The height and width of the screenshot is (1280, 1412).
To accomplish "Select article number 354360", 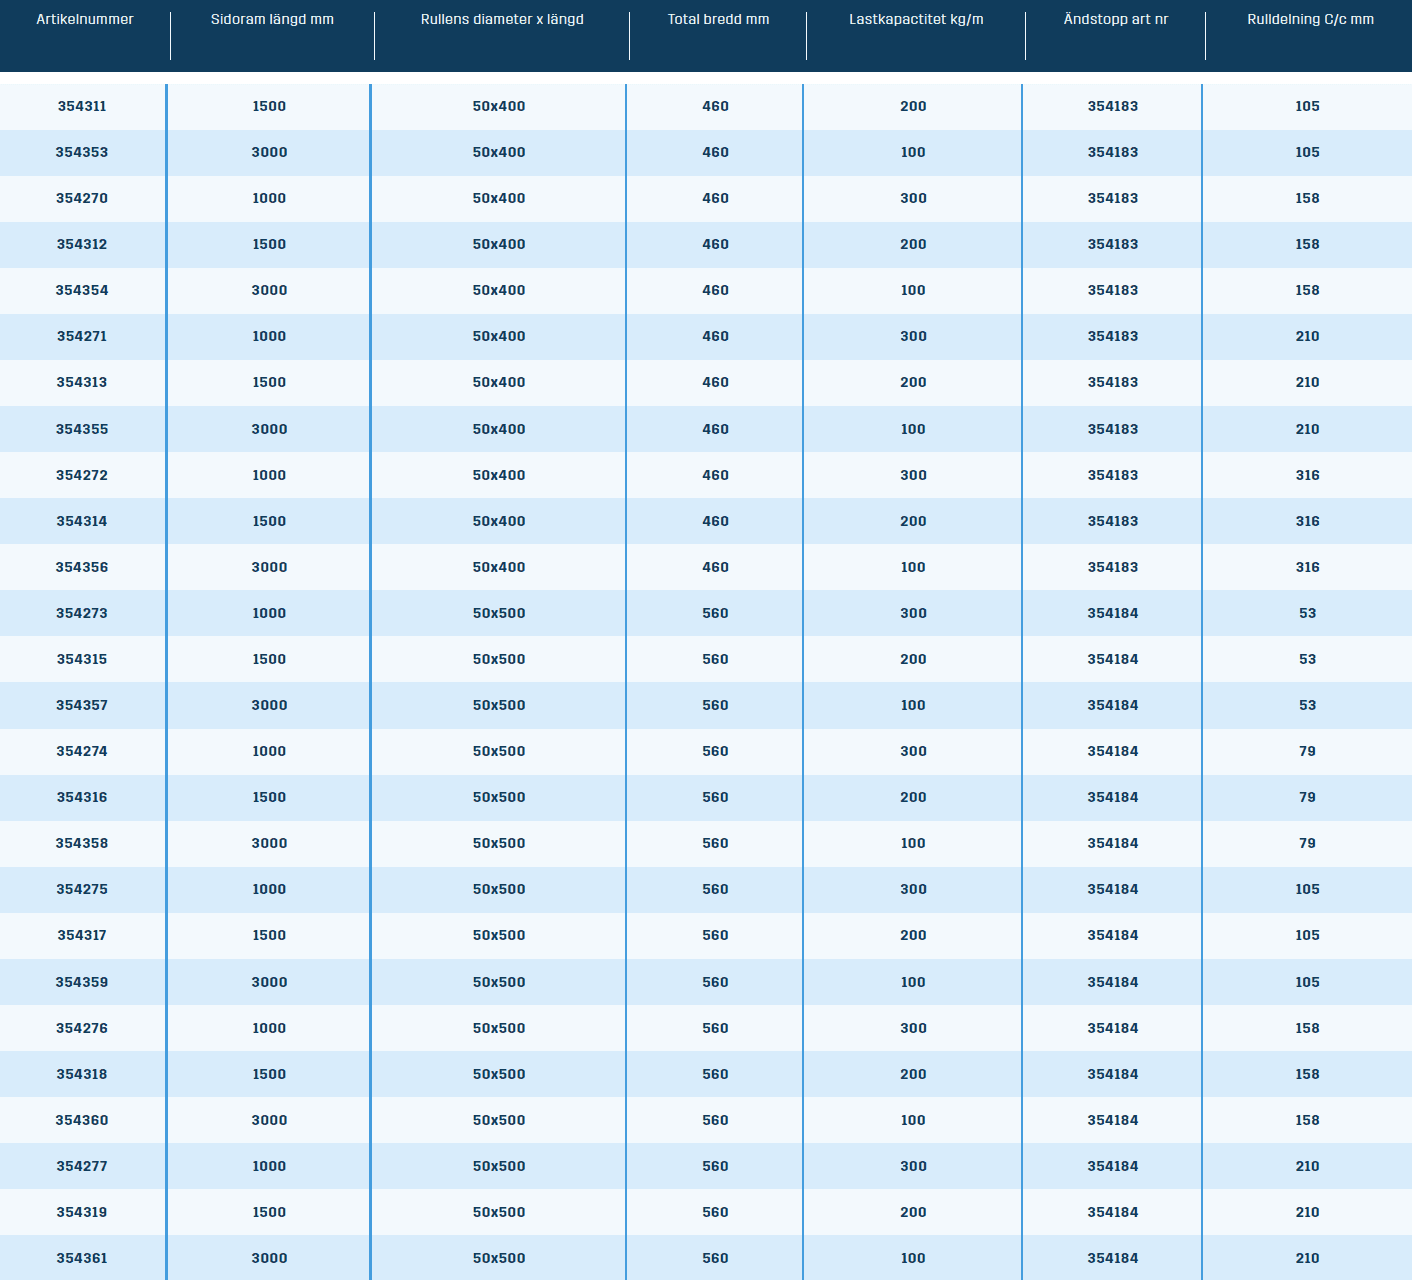I will 82,1120.
